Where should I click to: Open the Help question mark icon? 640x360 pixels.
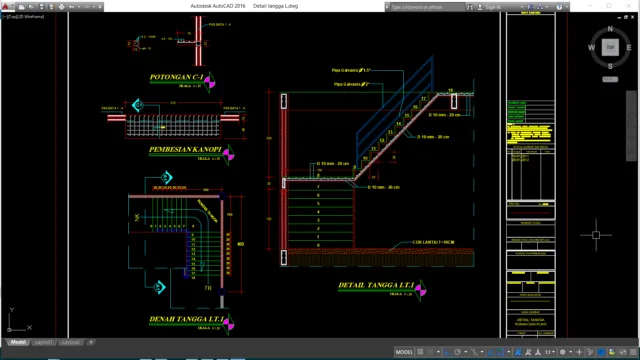coord(559,7)
